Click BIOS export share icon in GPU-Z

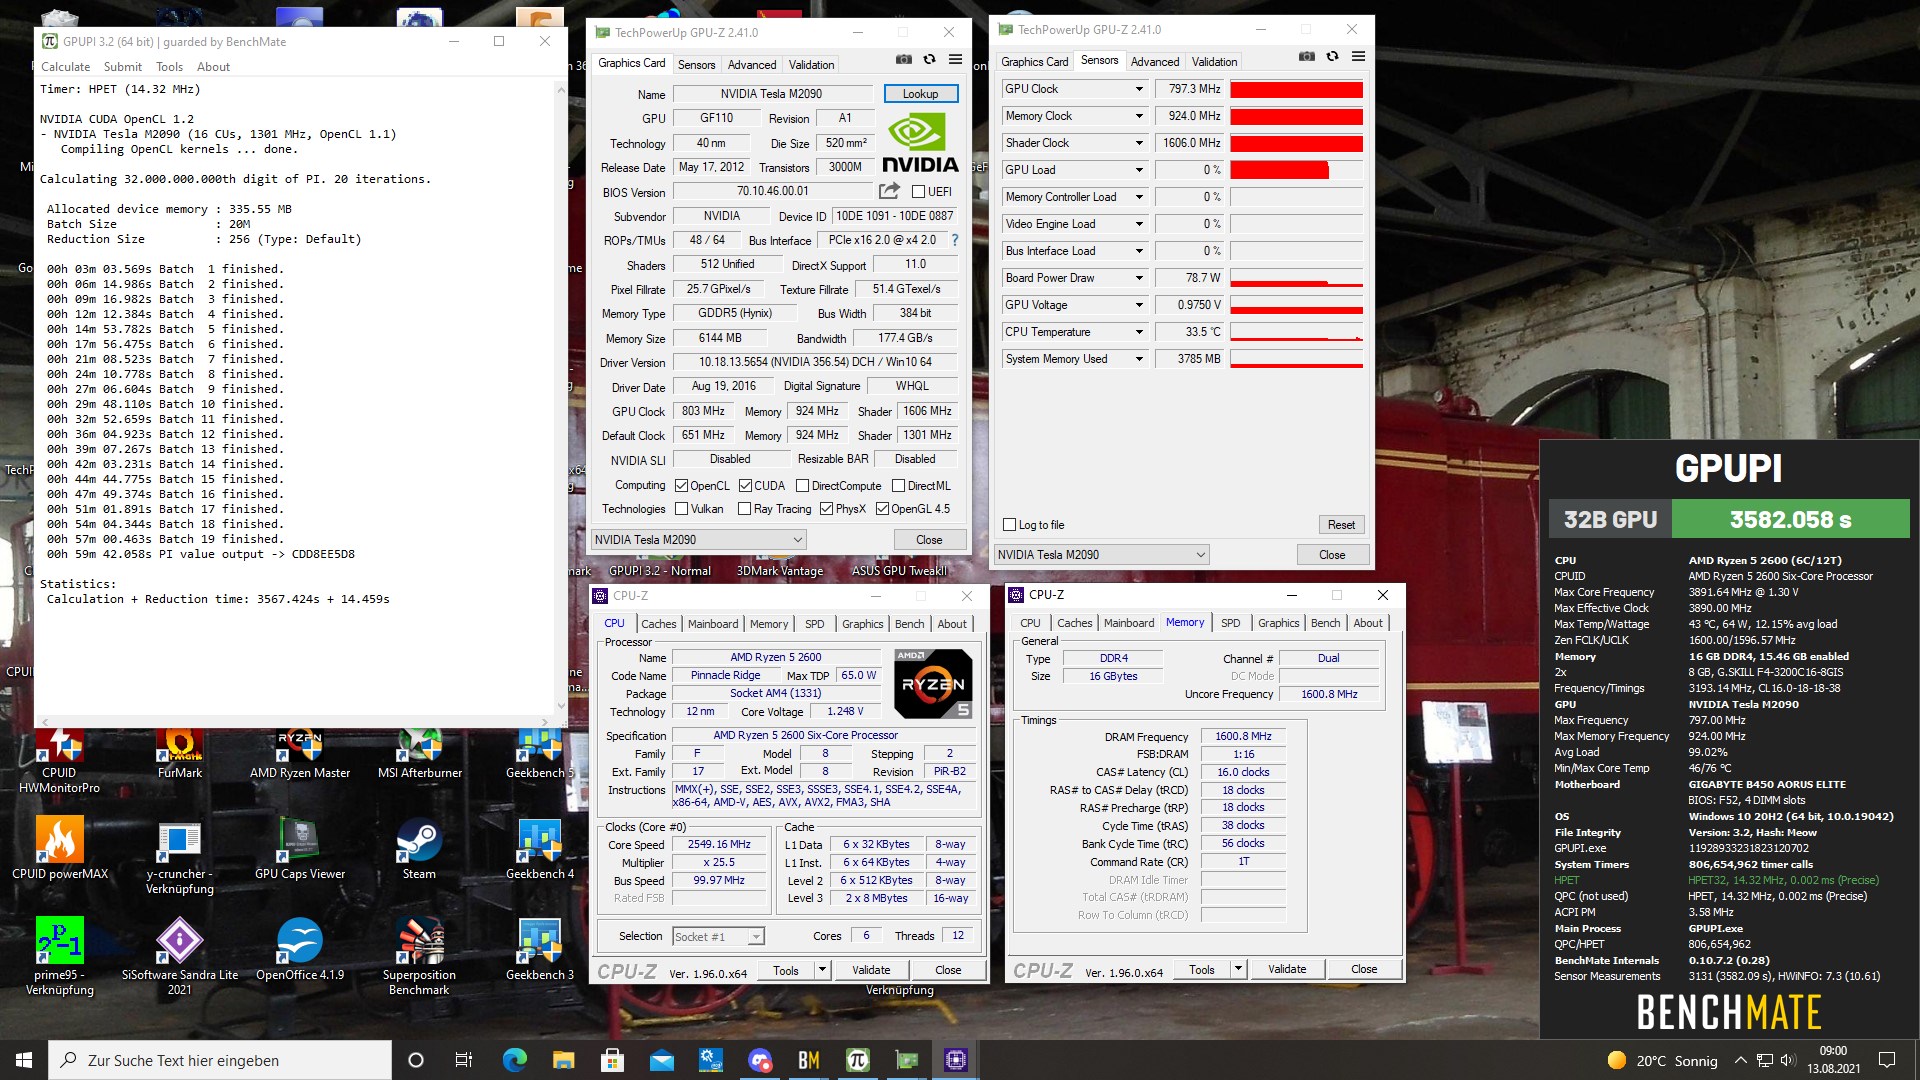(x=889, y=191)
